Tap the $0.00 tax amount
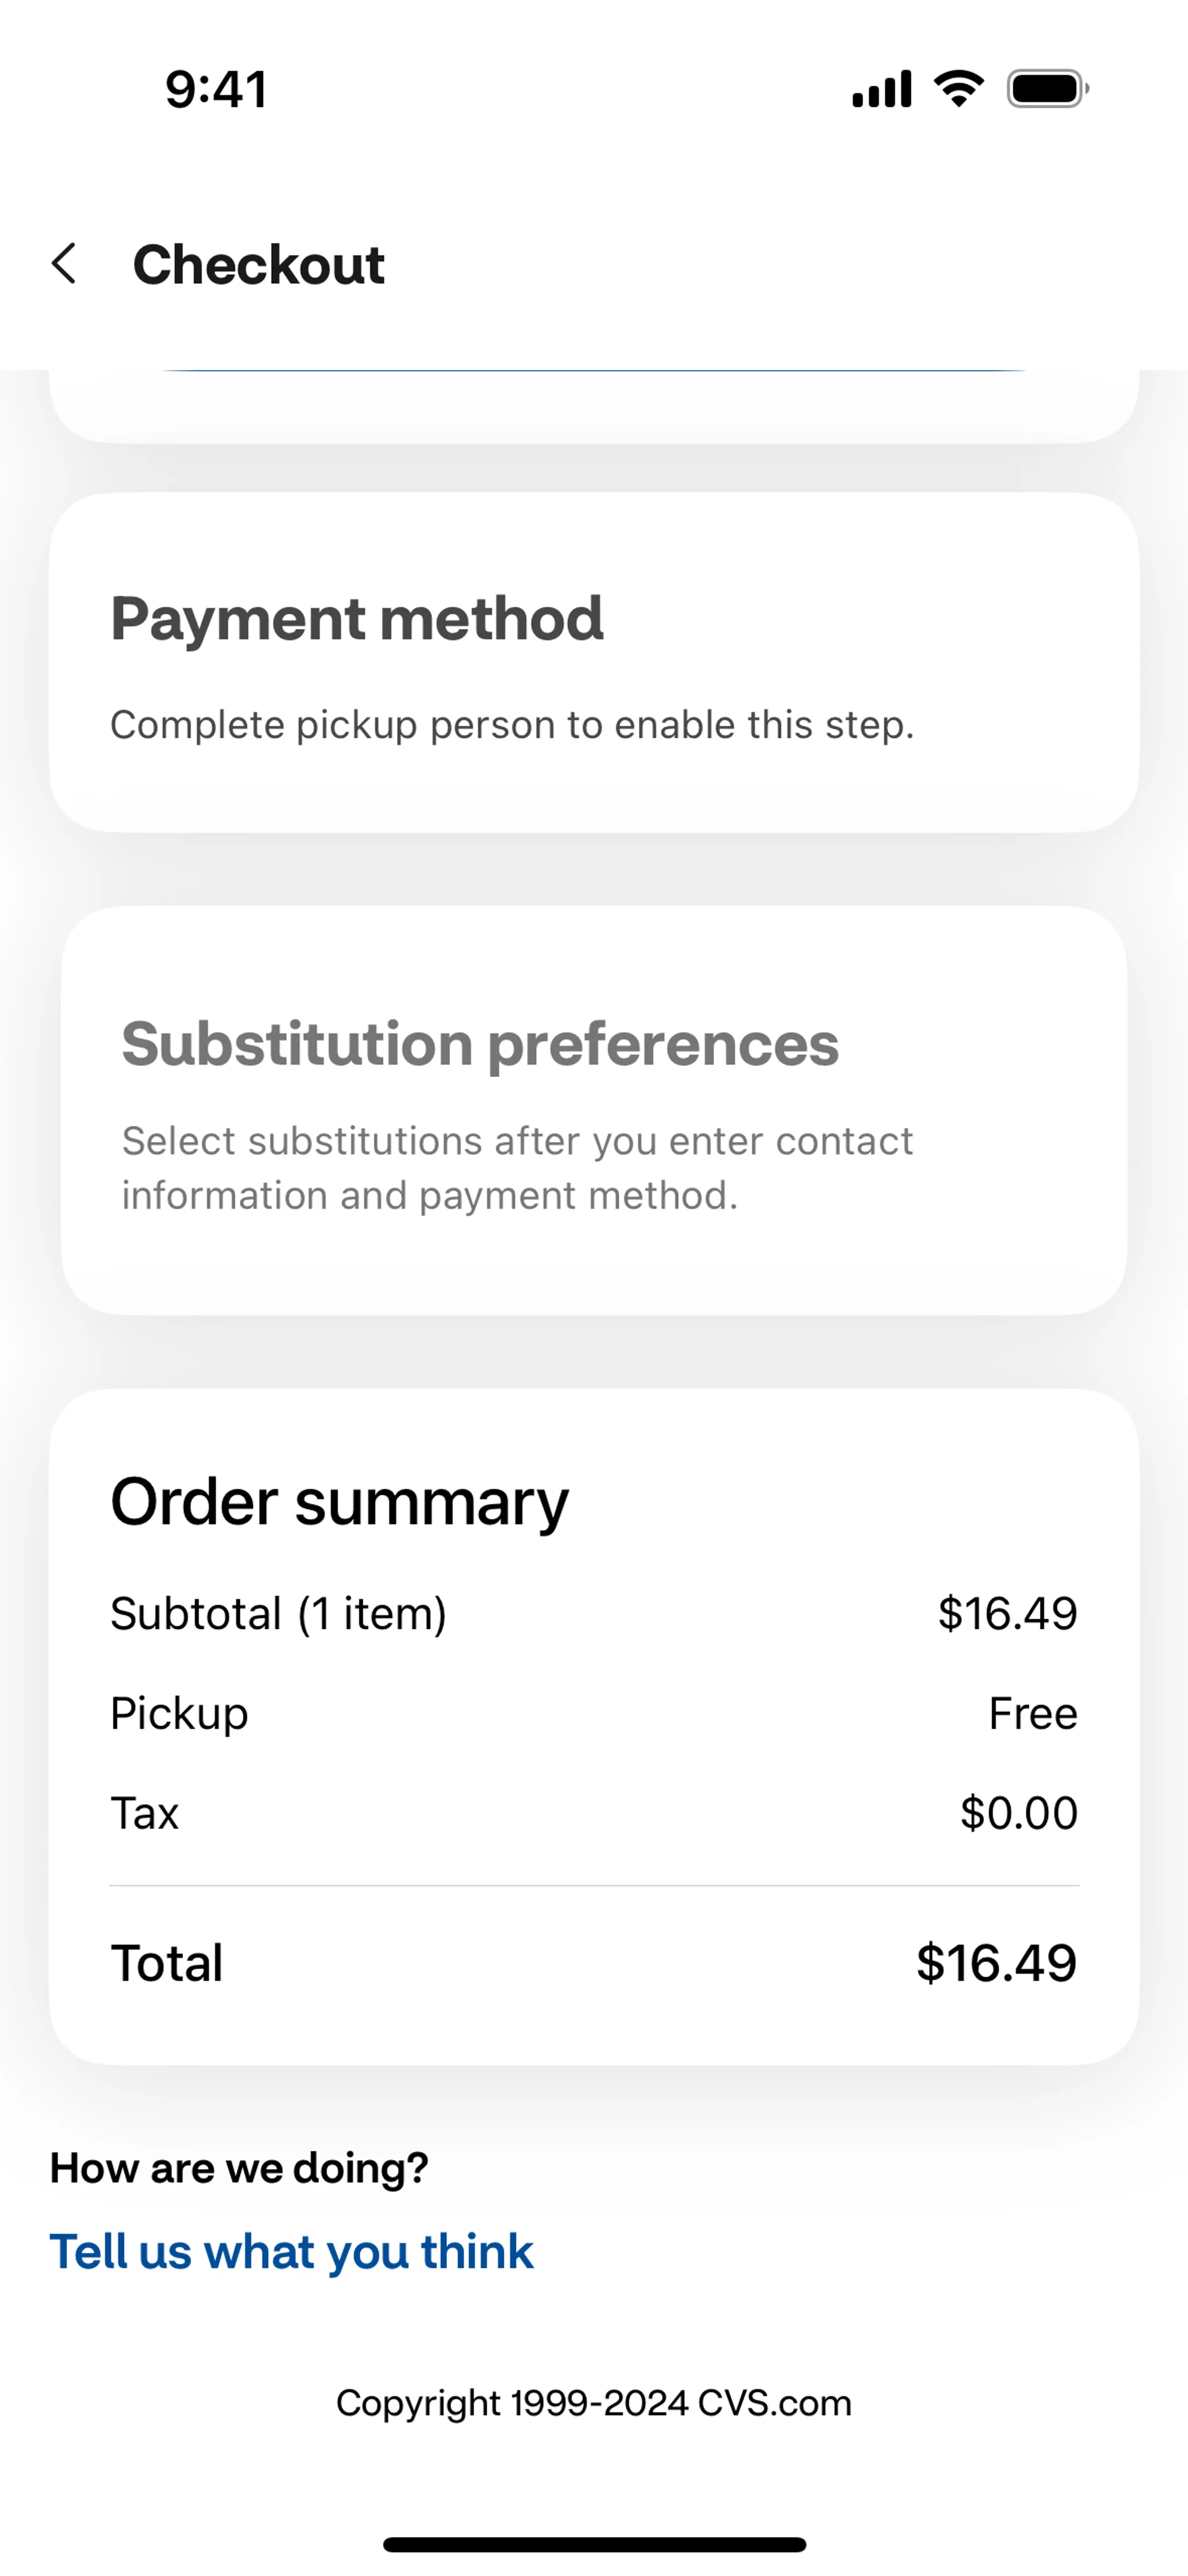Screen dimensions: 1188x2576 click(x=1018, y=1813)
